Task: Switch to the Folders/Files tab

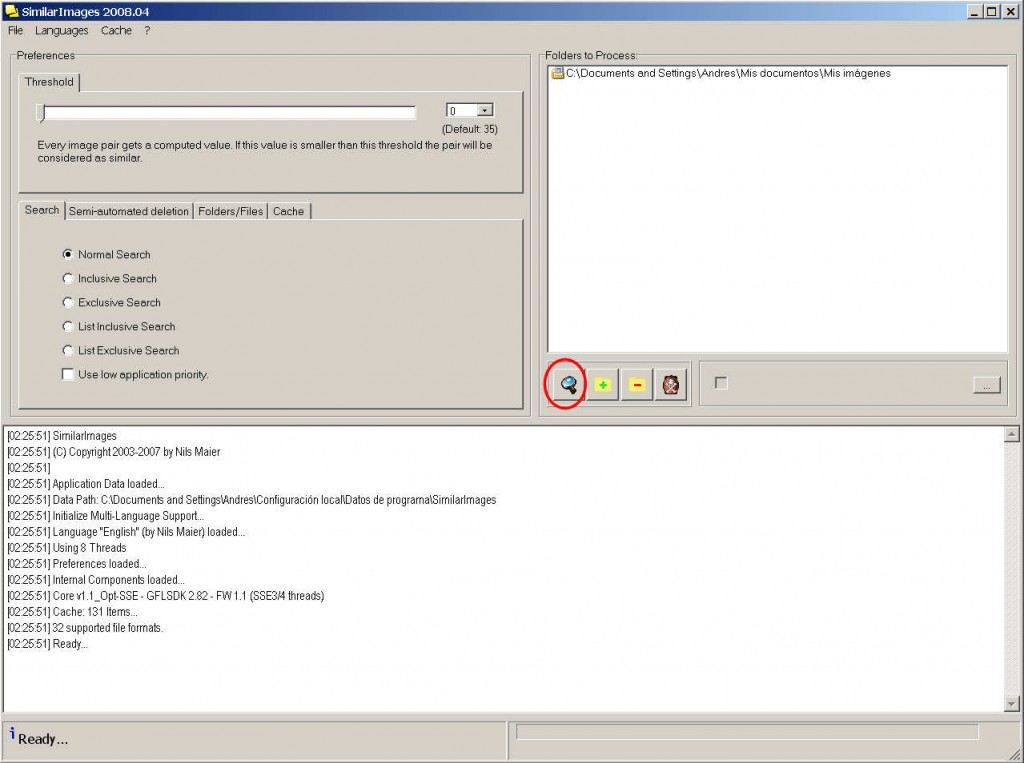Action: pyautogui.click(x=231, y=211)
